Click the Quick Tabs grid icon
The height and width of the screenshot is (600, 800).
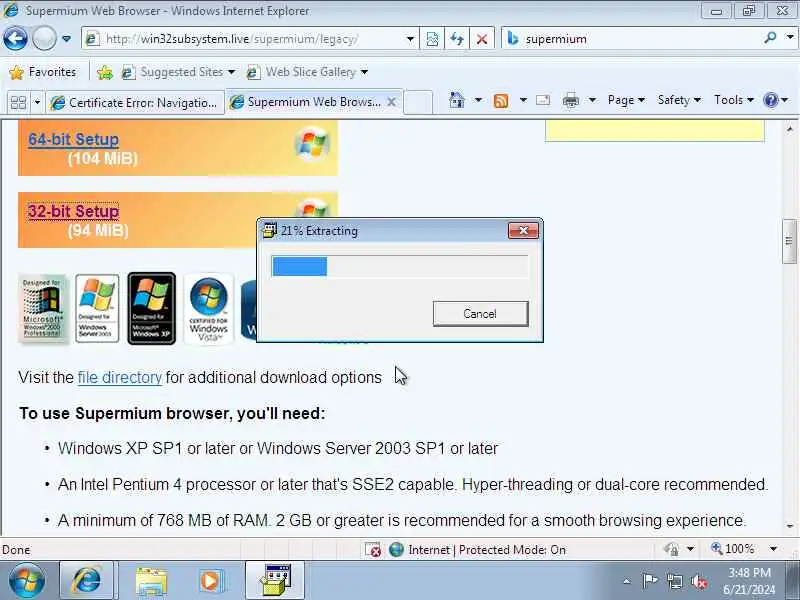click(x=18, y=103)
